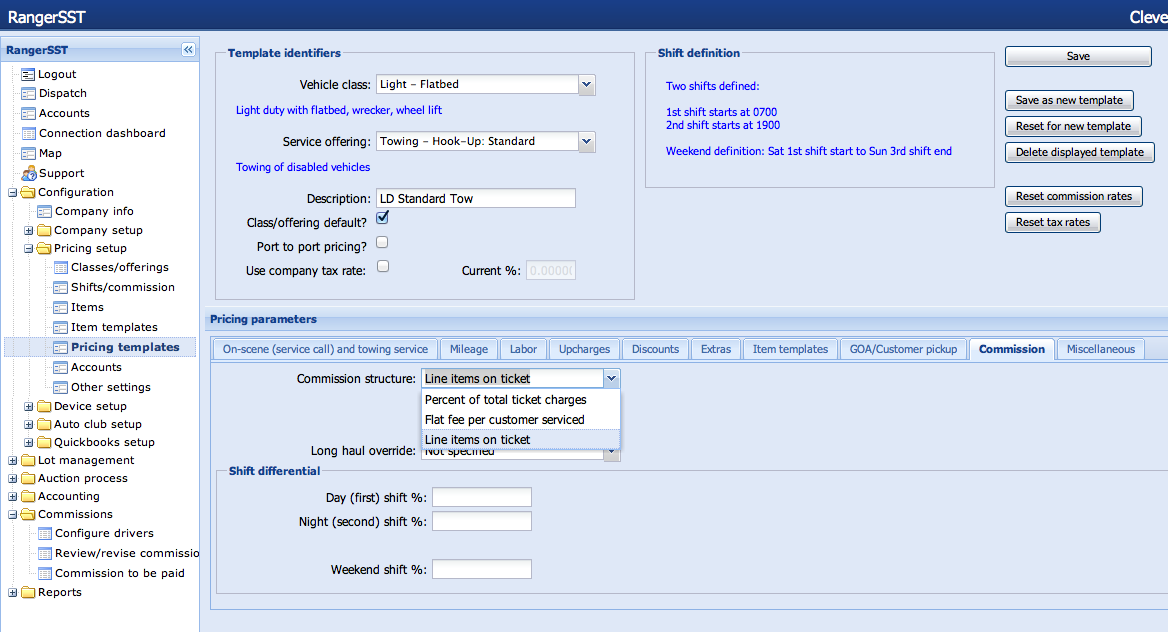
Task: Open the Service offering dropdown
Action: coord(586,142)
